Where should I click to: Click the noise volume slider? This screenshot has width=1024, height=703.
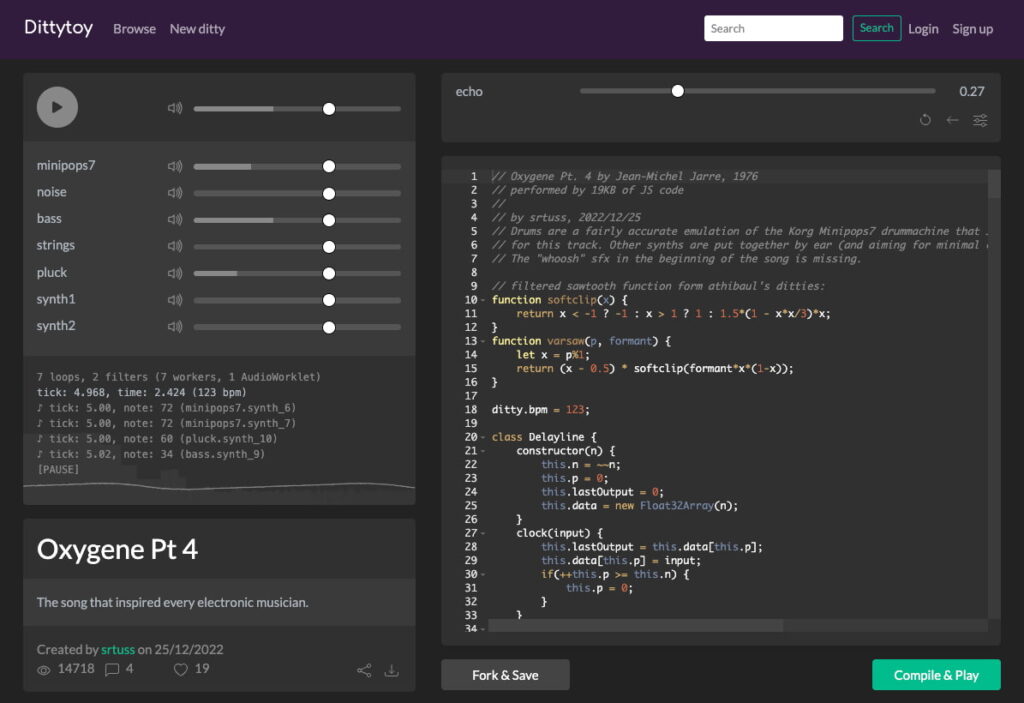point(297,193)
